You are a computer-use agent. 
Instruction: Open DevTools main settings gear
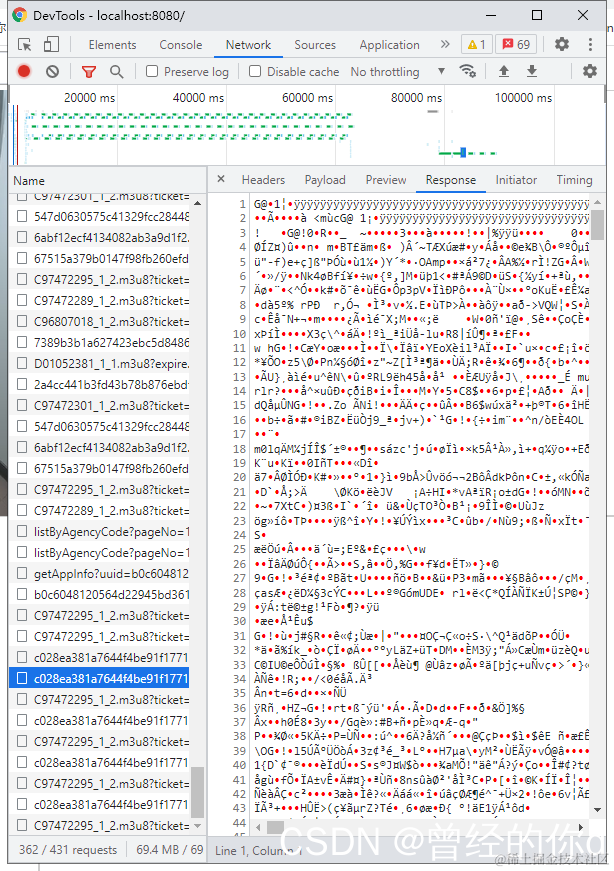(x=562, y=44)
